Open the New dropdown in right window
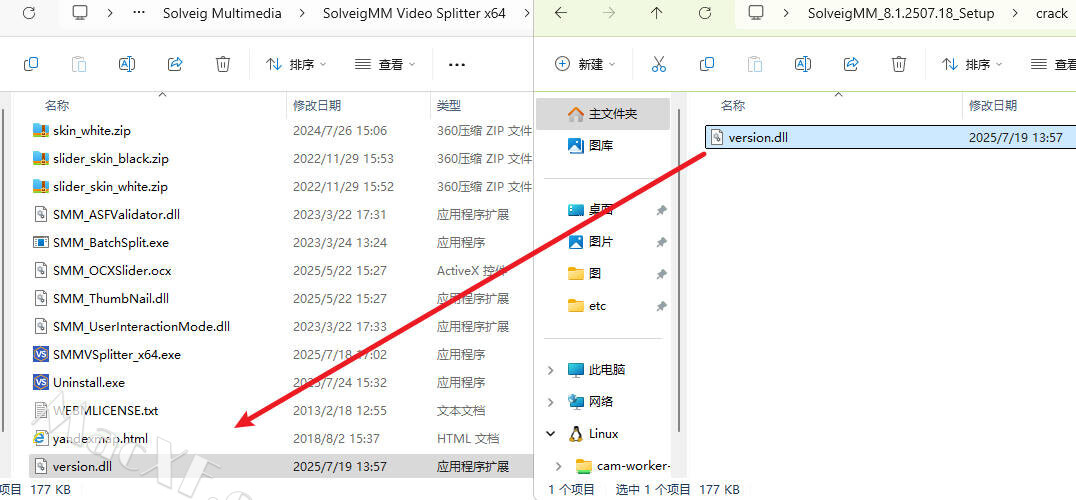Image resolution: width=1076 pixels, height=500 pixels. (x=585, y=64)
